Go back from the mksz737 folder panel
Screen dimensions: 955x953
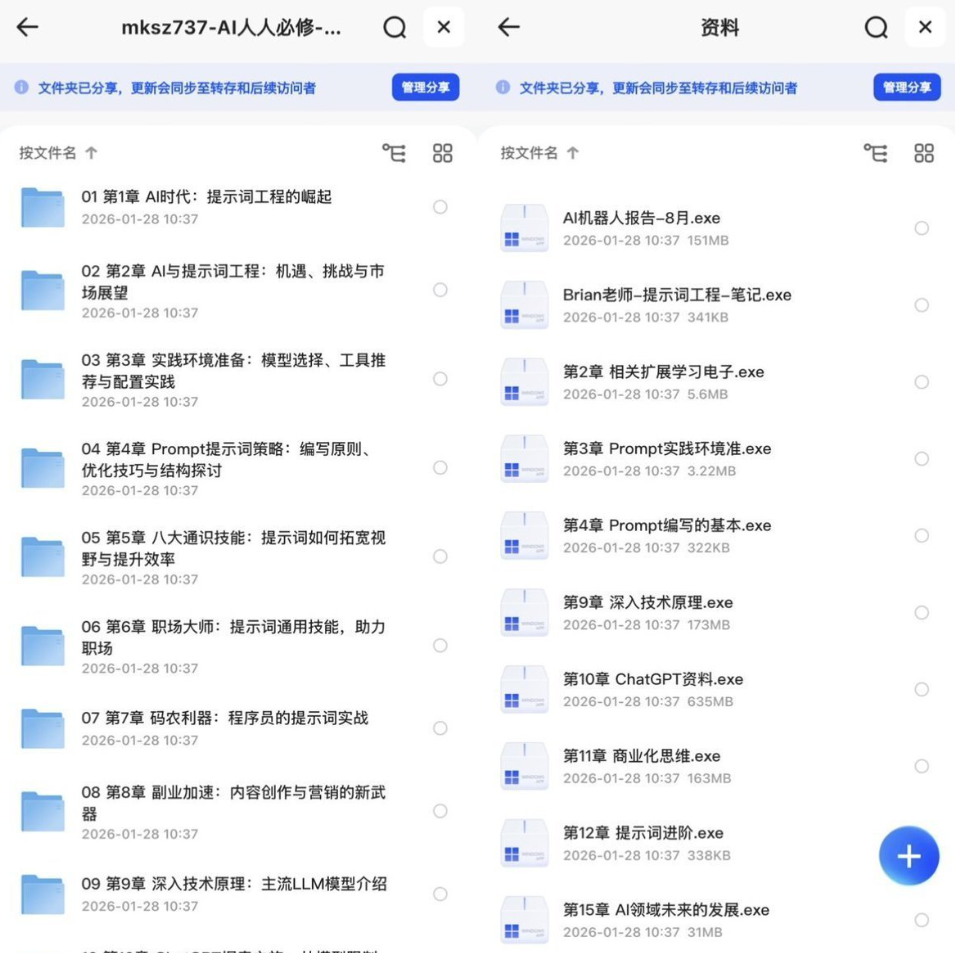(27, 27)
